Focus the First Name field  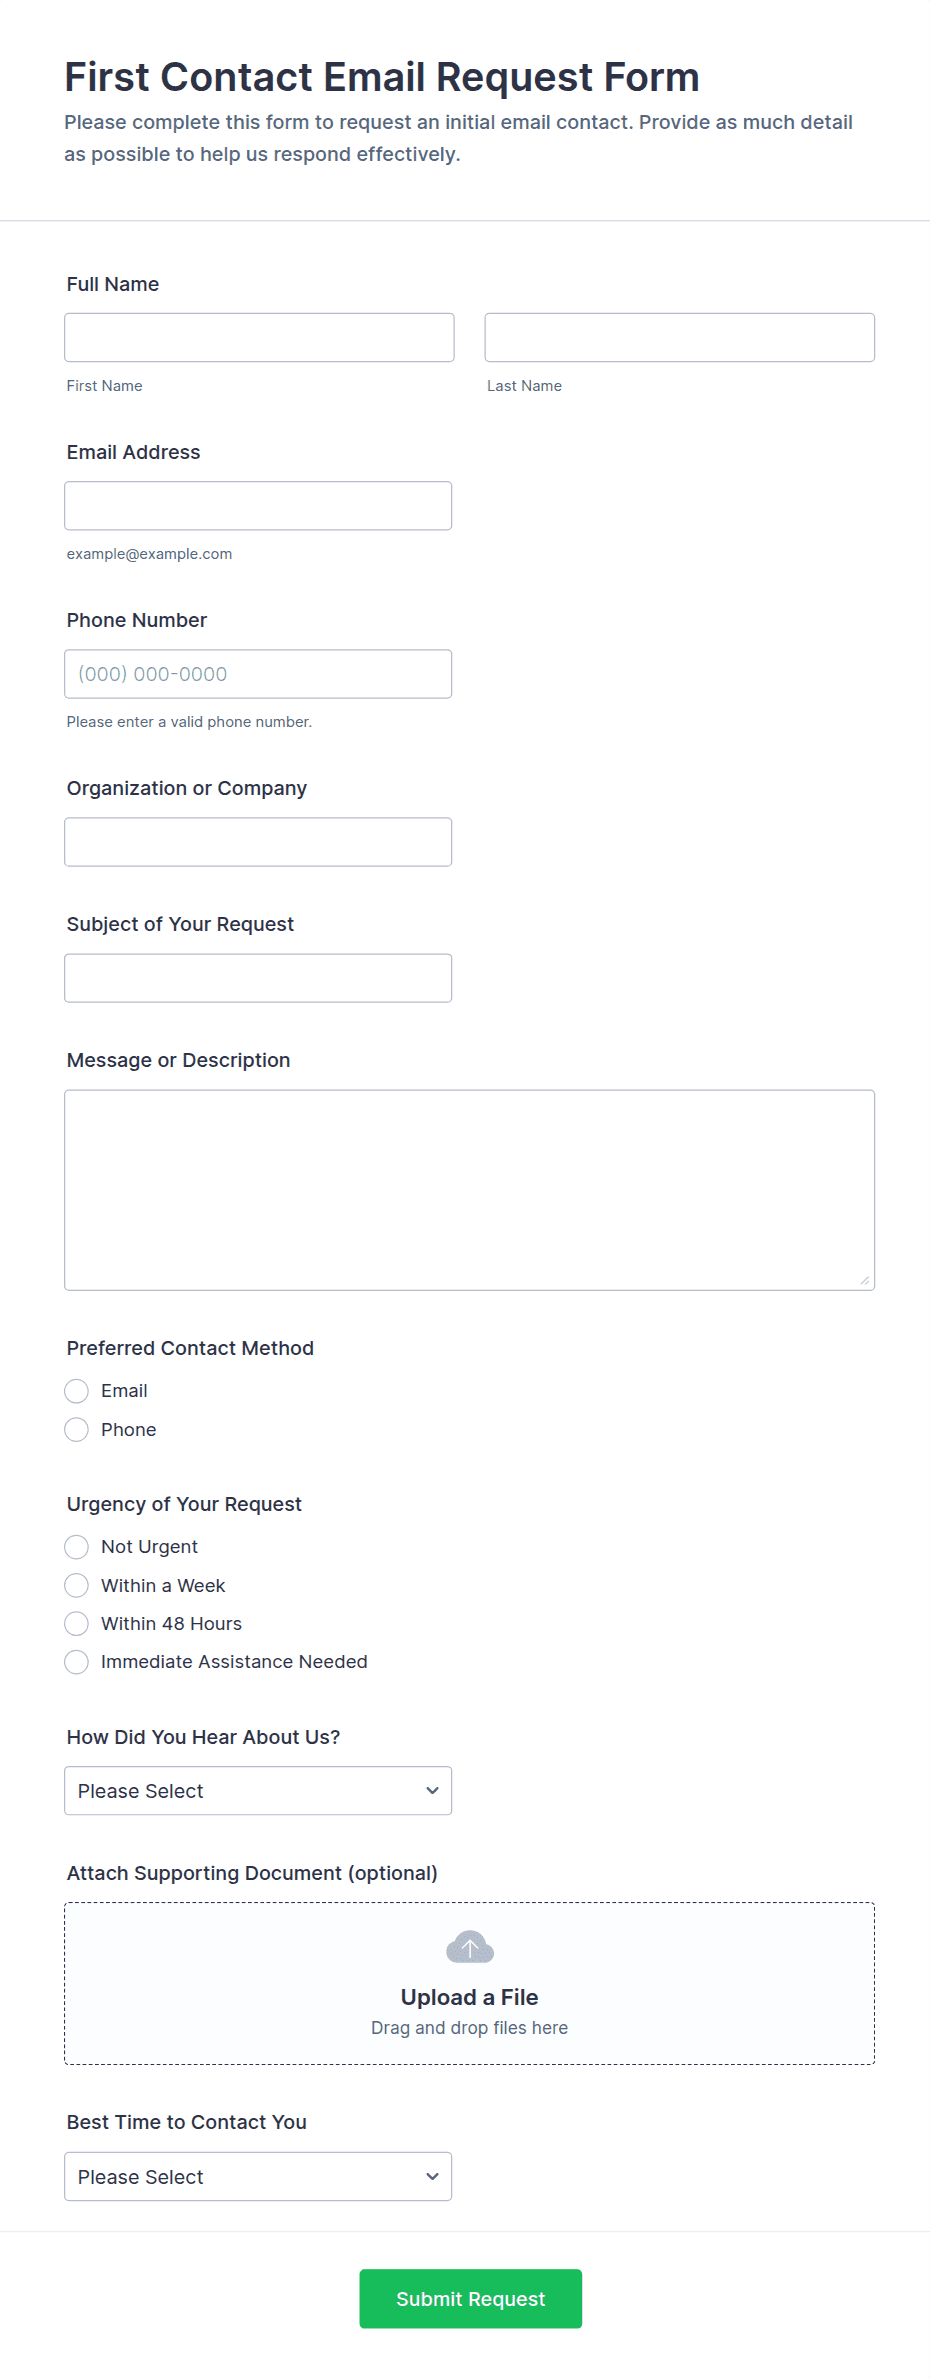(259, 338)
